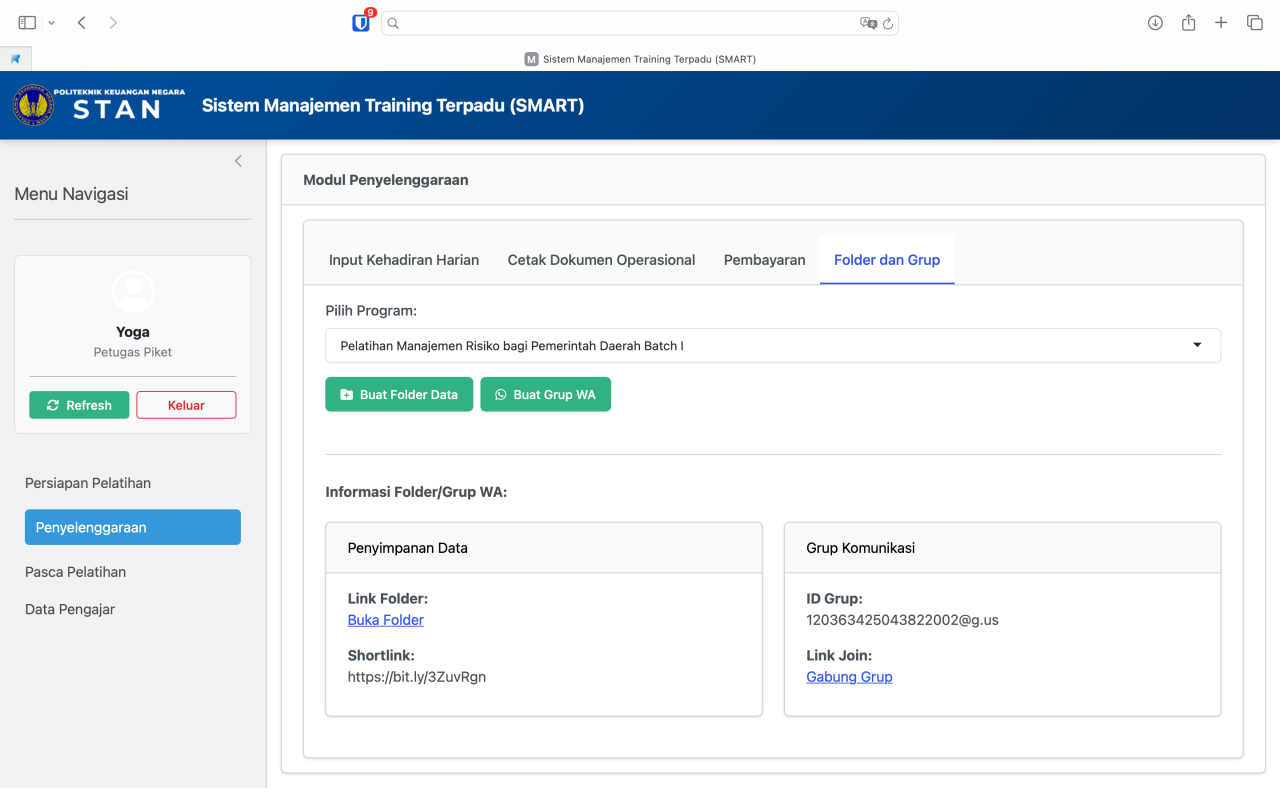Click the Bitwarden extension icon in toolbar
The image size is (1280, 800).
pos(361,23)
